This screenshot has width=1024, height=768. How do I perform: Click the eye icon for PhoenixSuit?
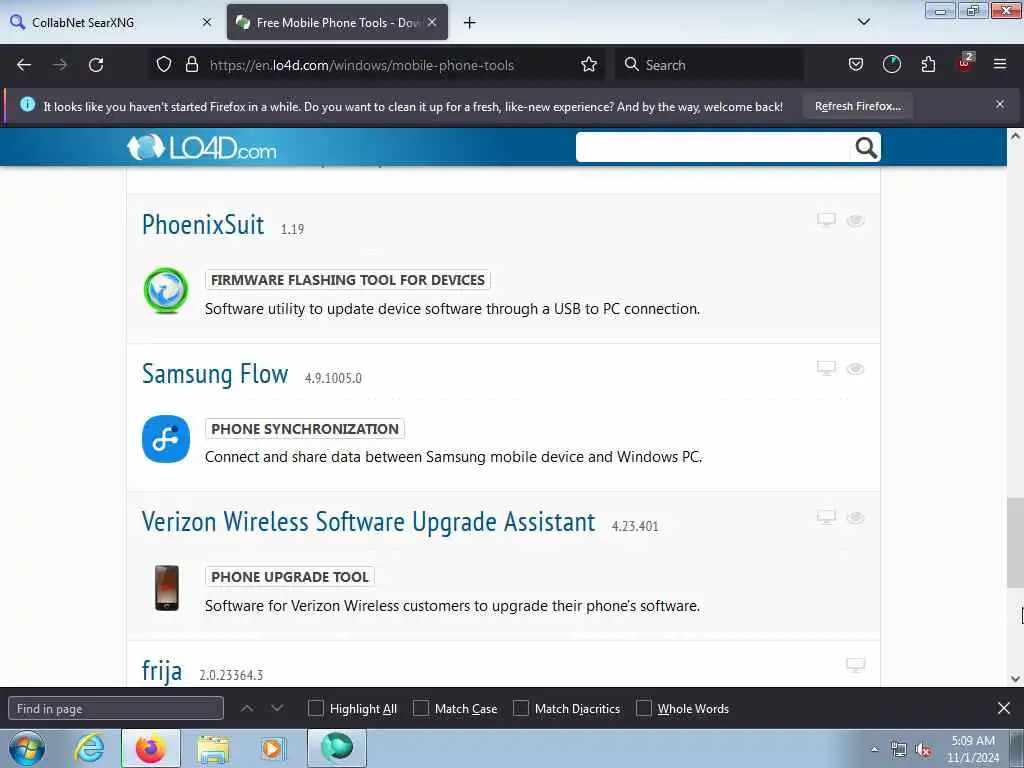(856, 221)
